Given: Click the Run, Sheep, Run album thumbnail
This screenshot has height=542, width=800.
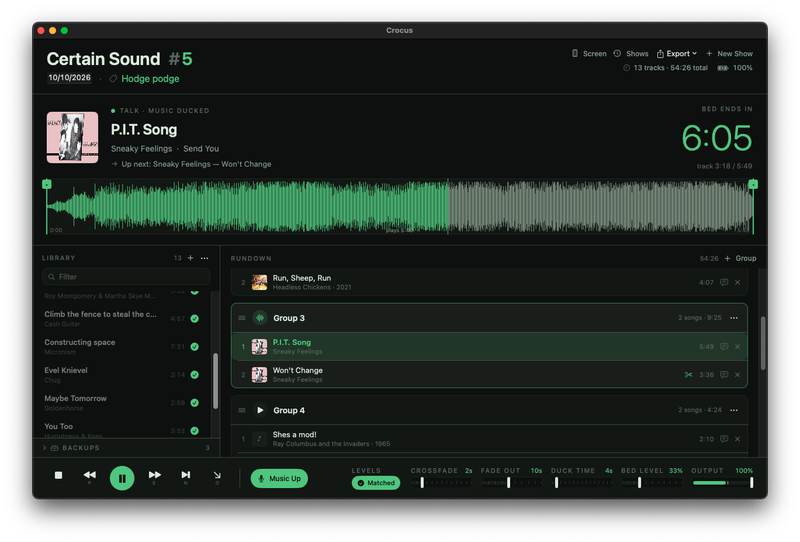Looking at the screenshot, I should point(259,282).
